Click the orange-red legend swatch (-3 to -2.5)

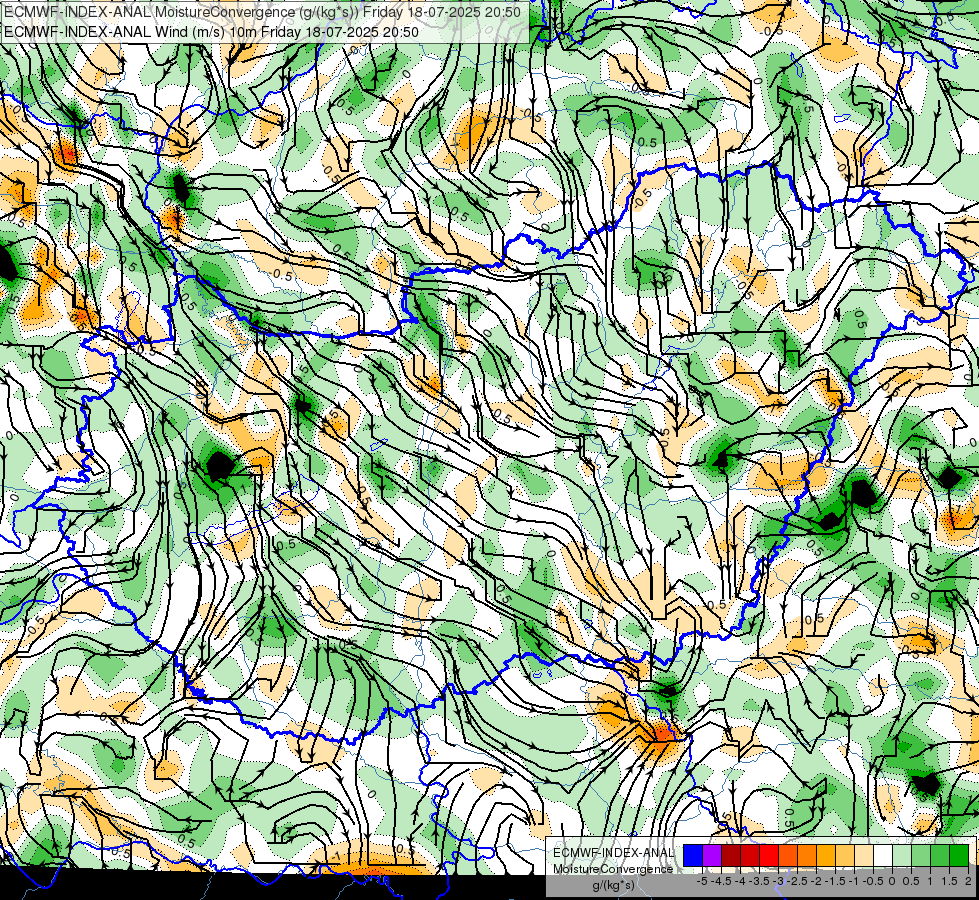(x=788, y=856)
